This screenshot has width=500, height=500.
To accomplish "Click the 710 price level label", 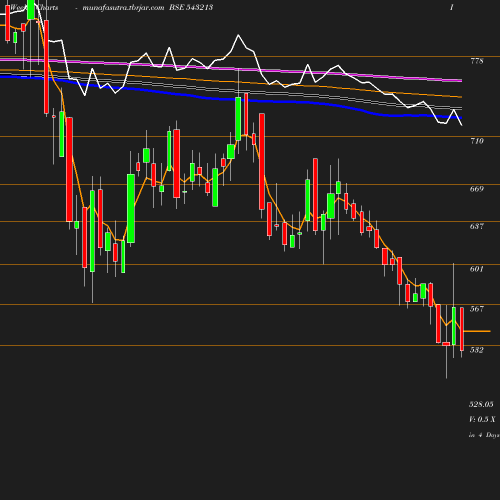I will [x=477, y=141].
